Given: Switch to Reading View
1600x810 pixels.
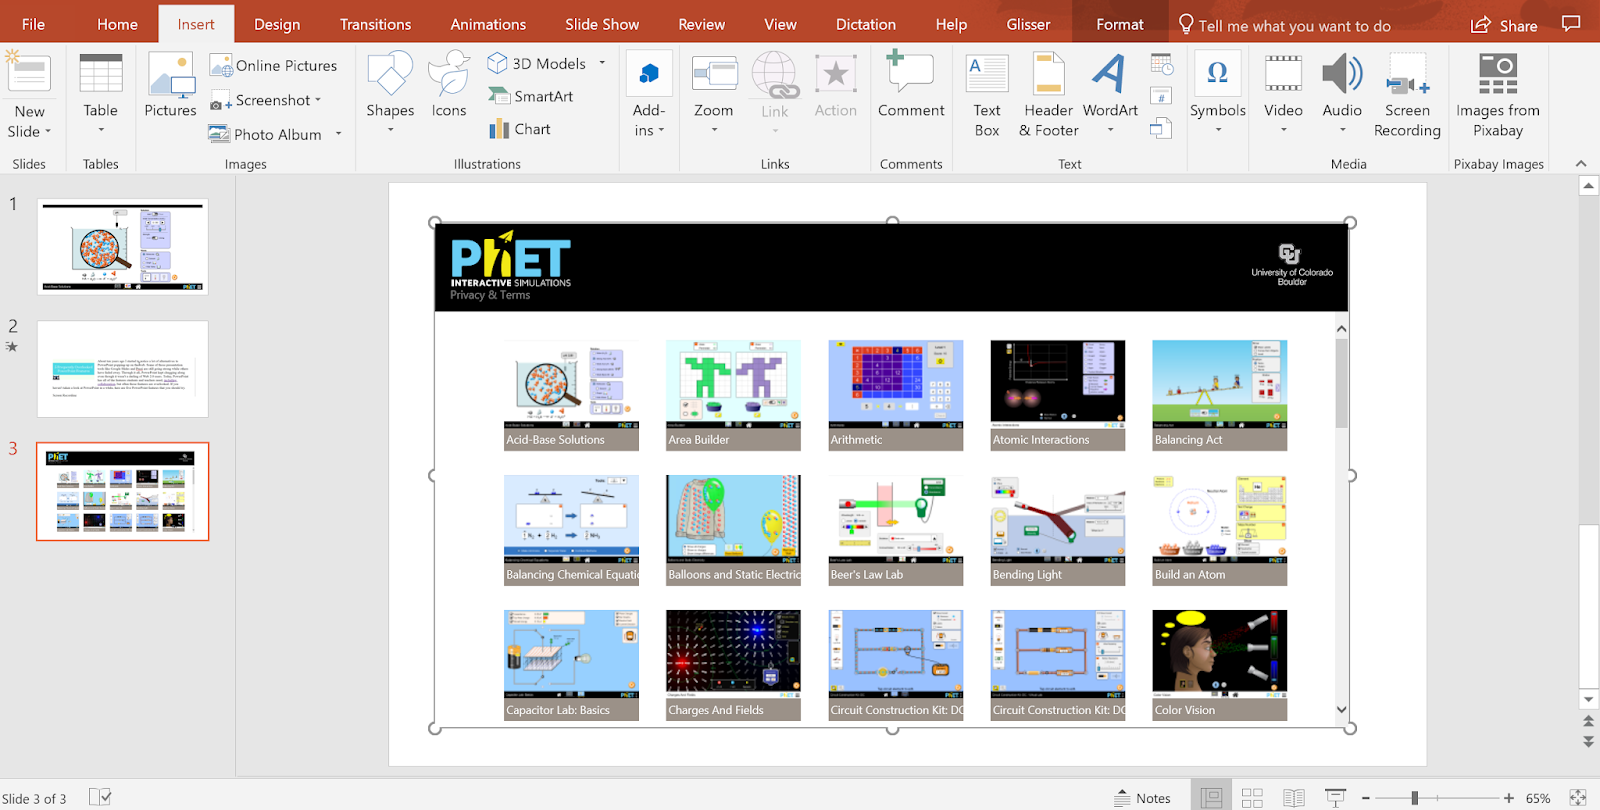Looking at the screenshot, I should point(1294,797).
